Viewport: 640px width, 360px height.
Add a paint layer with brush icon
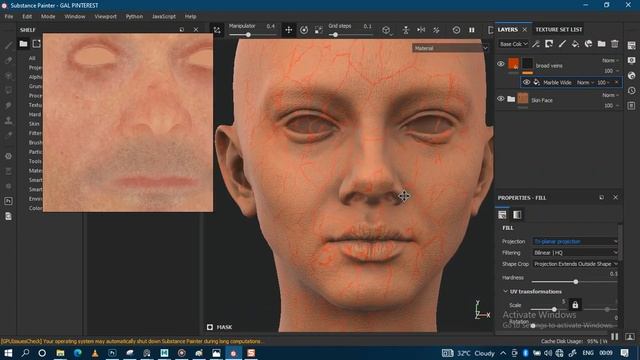point(562,44)
